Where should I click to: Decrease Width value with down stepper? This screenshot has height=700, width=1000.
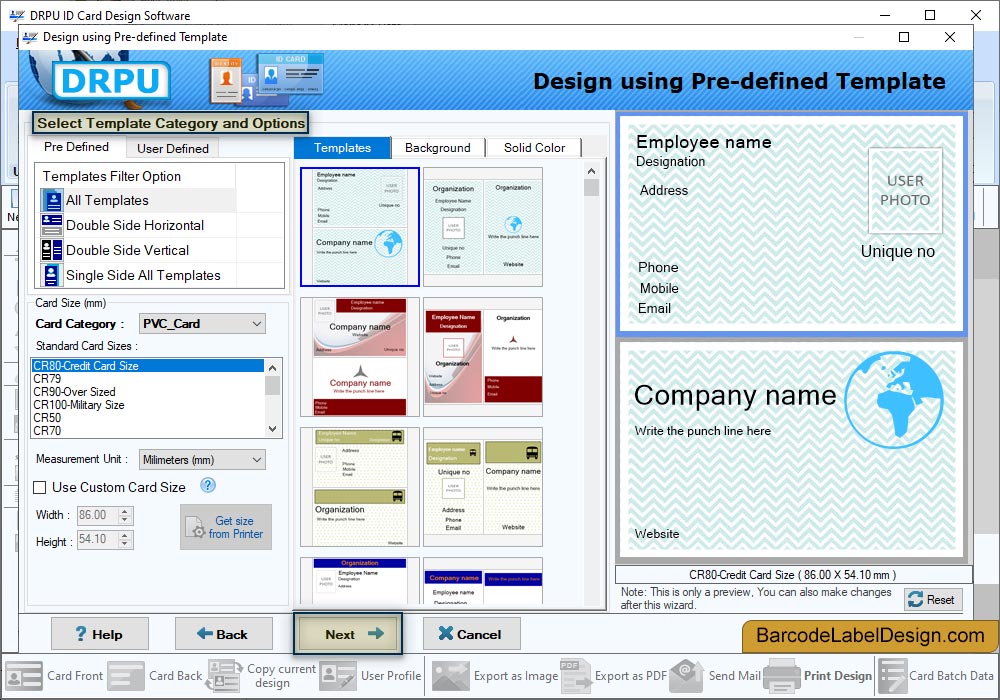tap(125, 520)
